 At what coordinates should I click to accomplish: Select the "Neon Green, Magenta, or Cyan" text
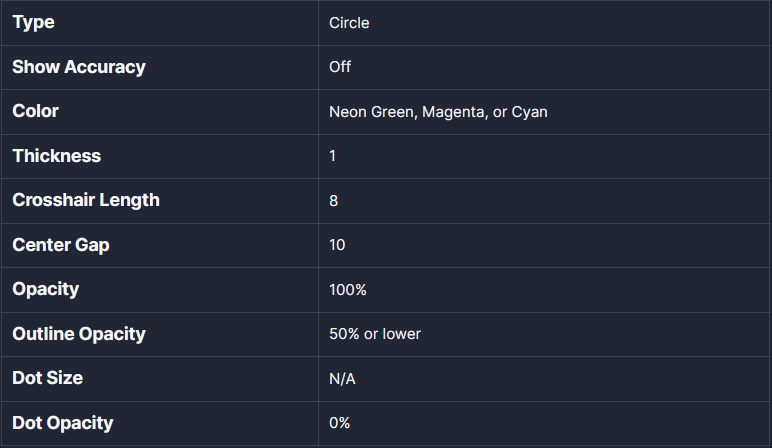point(438,112)
